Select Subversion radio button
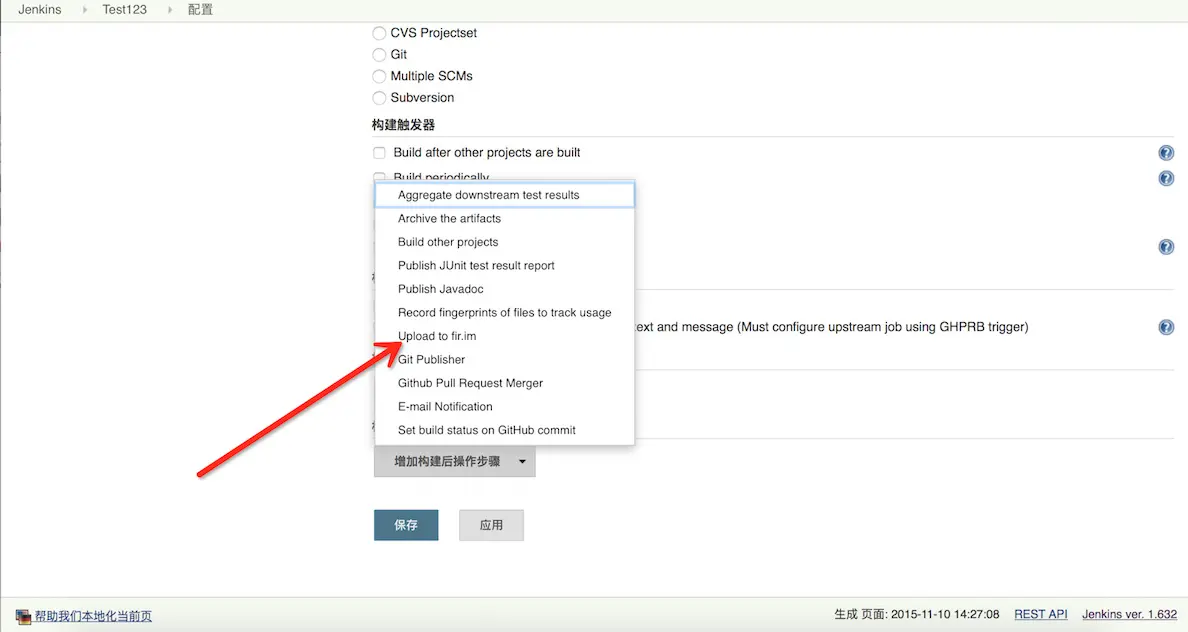 pyautogui.click(x=379, y=98)
